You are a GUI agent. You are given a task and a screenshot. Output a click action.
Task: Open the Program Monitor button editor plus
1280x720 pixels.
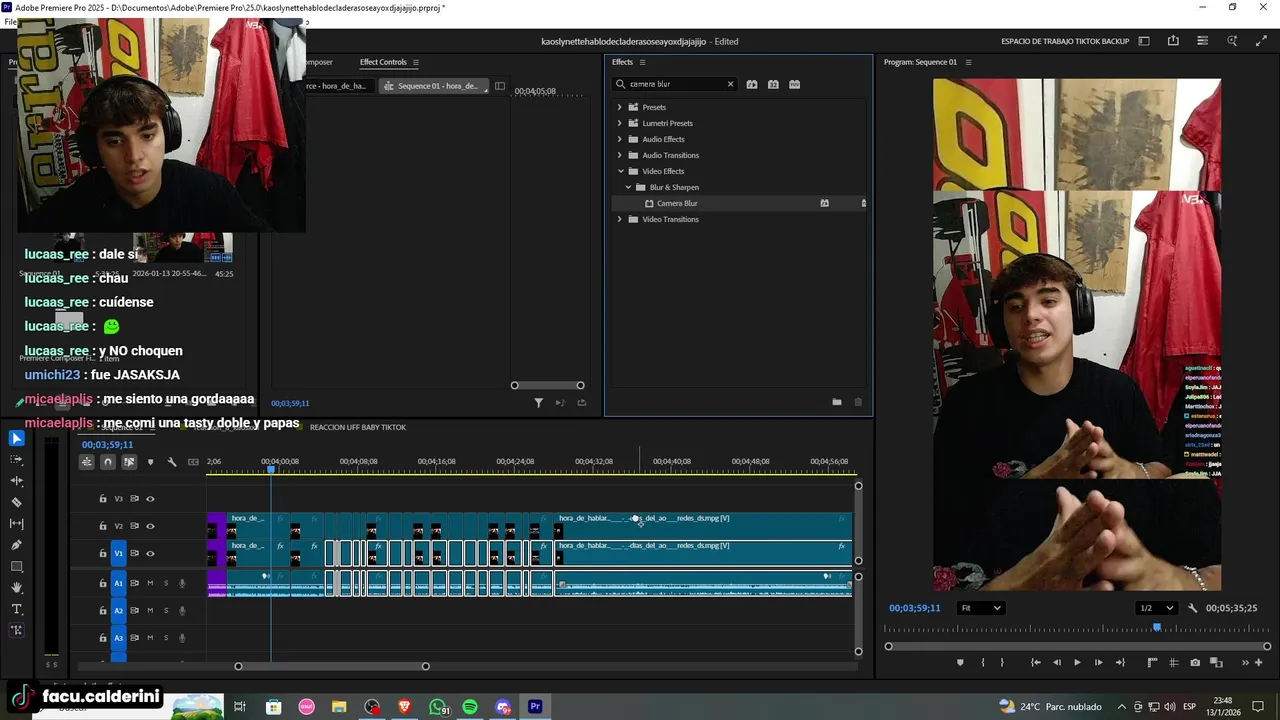pyautogui.click(x=1259, y=662)
